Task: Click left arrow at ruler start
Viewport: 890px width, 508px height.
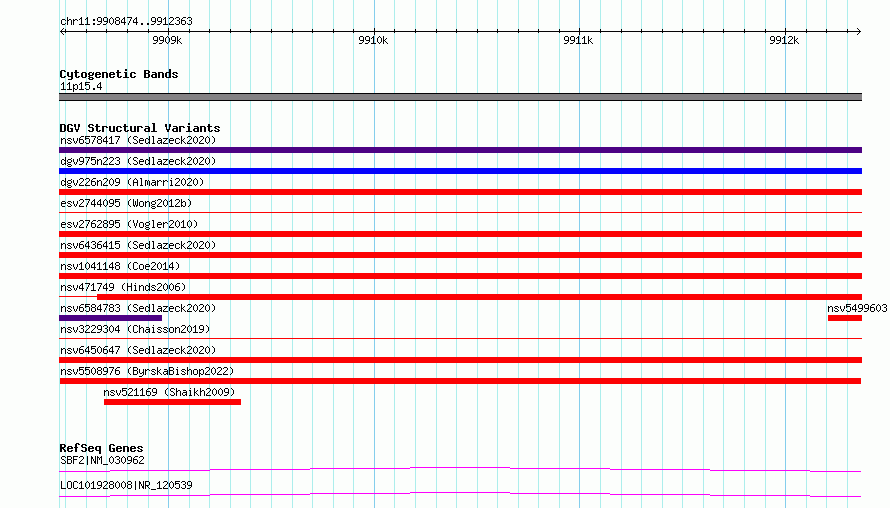Action: [x=62, y=32]
